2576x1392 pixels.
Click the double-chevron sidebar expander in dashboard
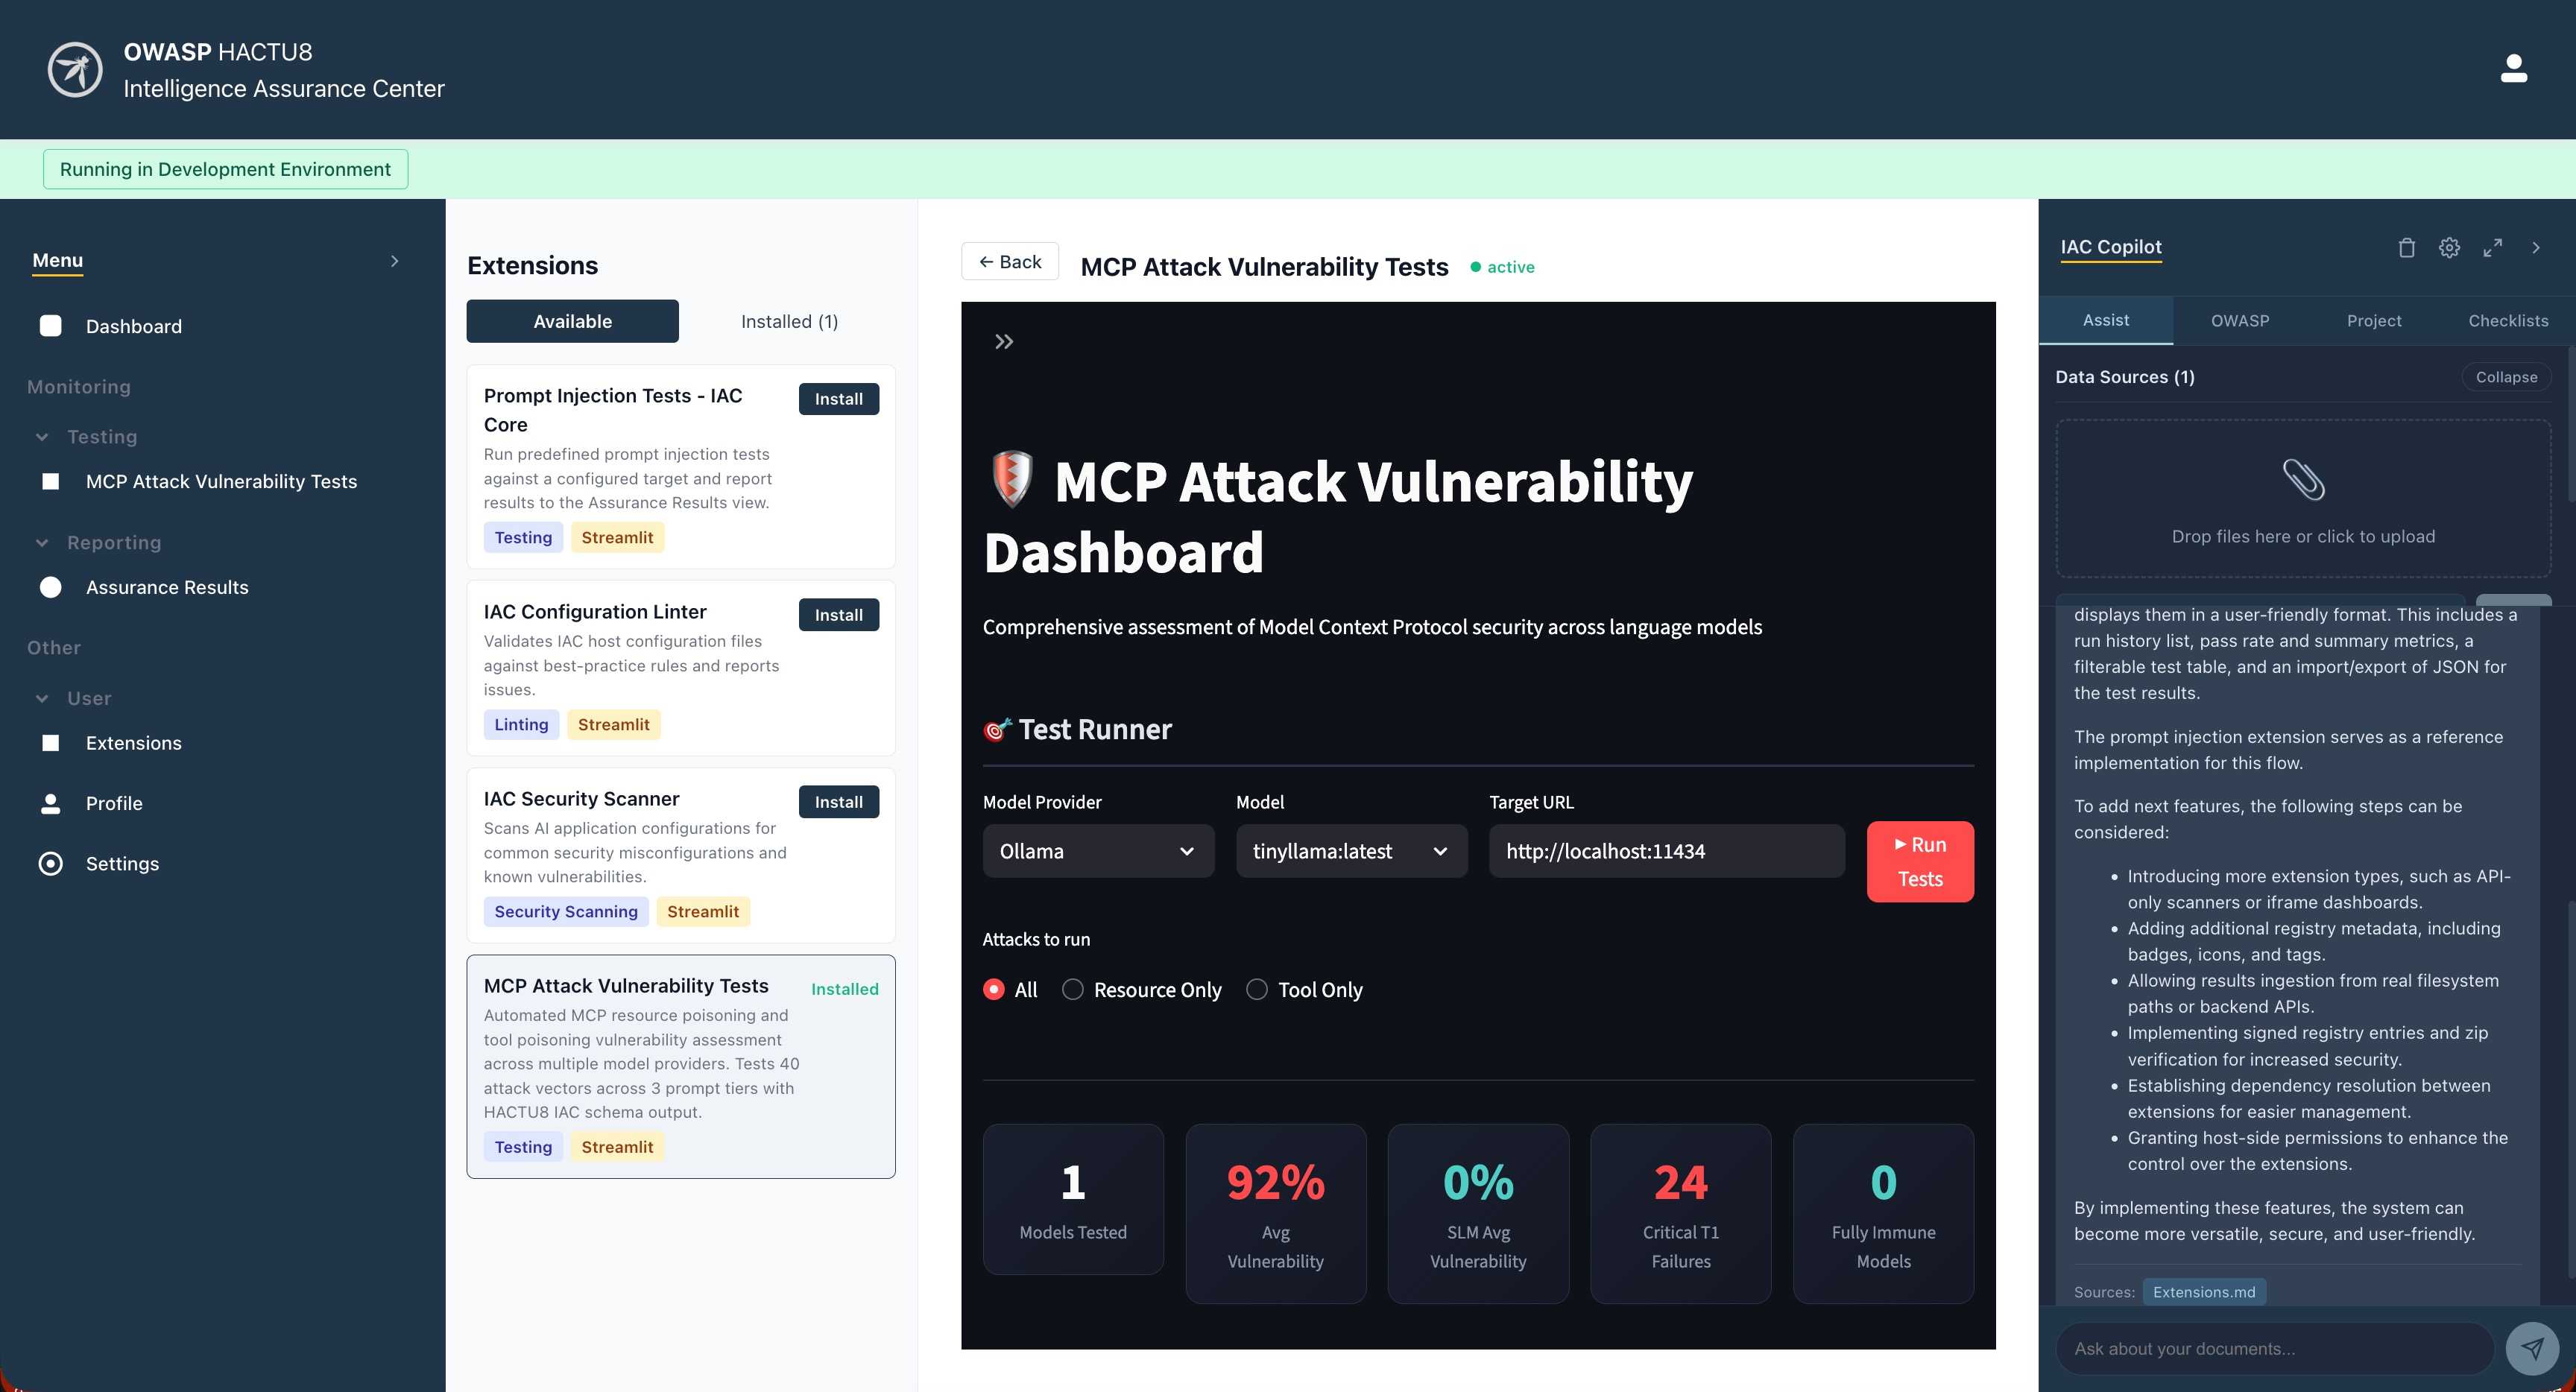click(1004, 342)
